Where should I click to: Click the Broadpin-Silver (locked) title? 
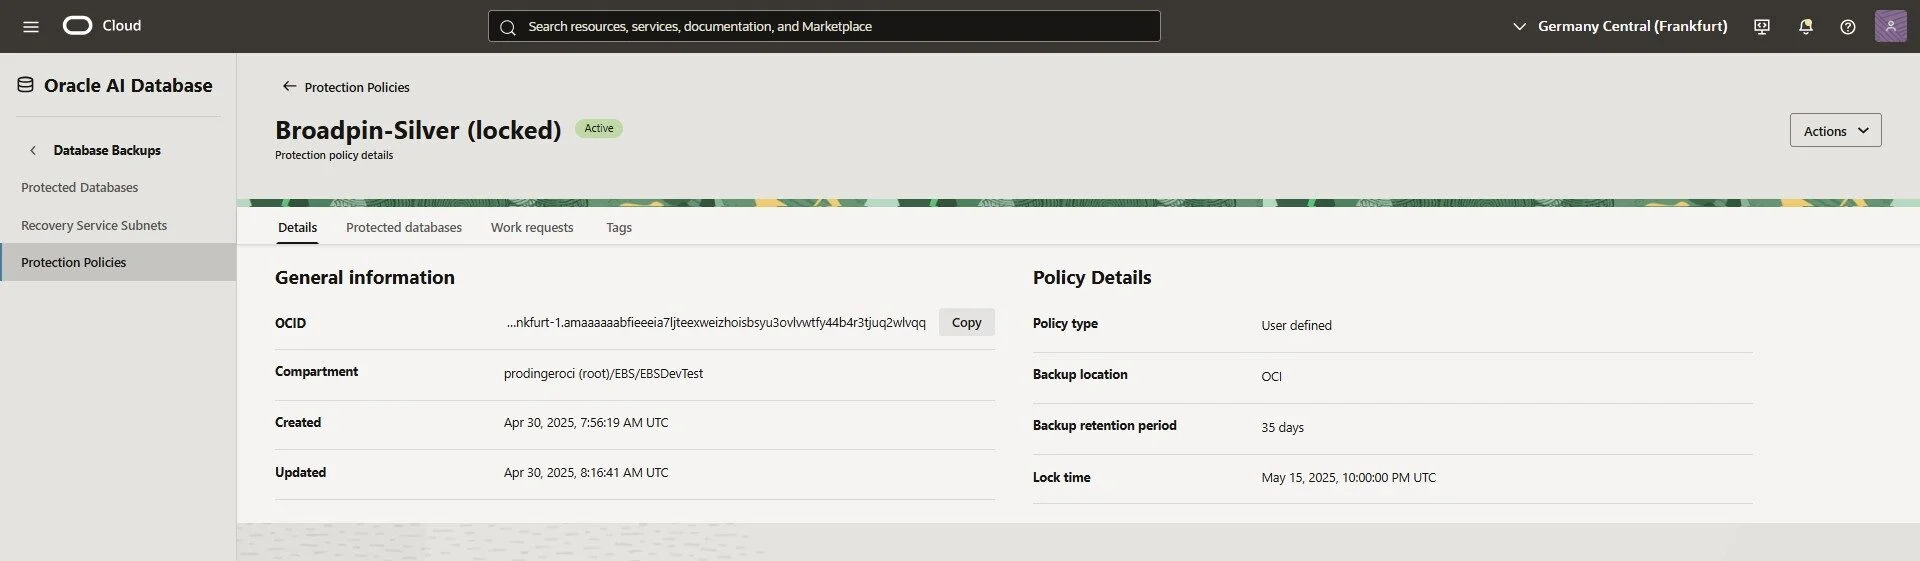pos(418,130)
